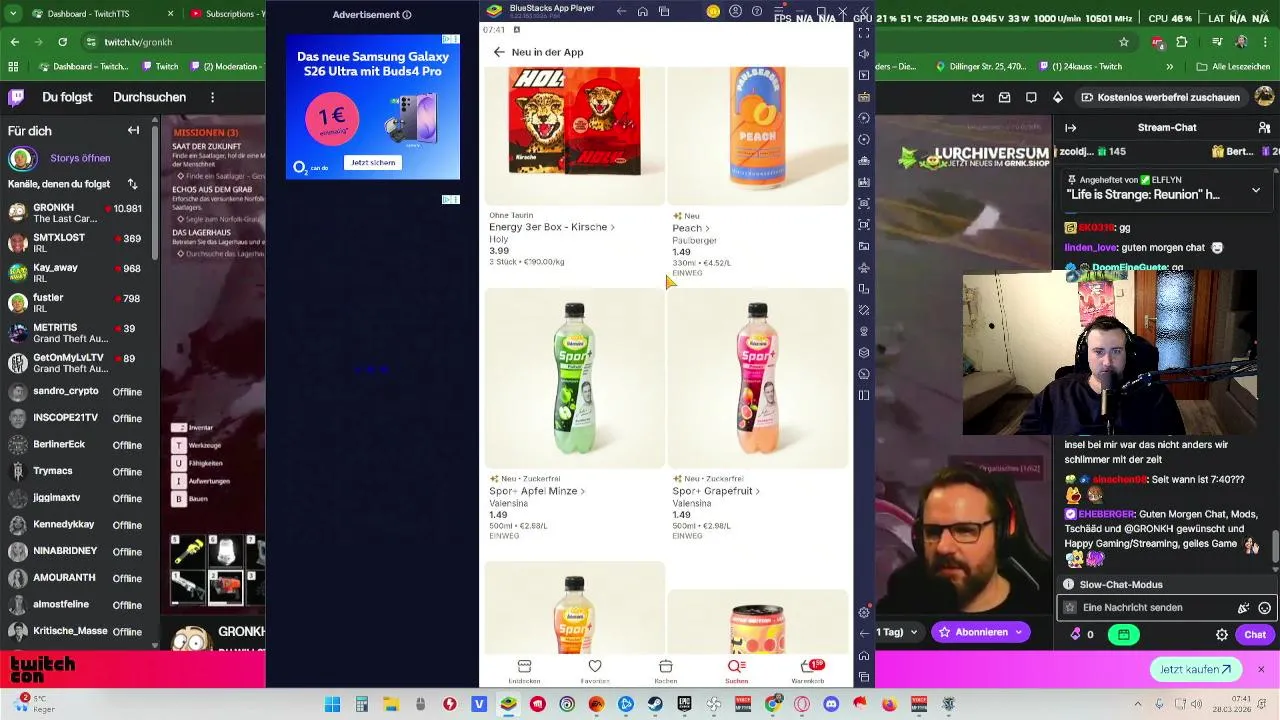Open emote picker in chat input
Image resolution: width=1280 pixels, height=720 pixels.
[x=1264, y=607]
